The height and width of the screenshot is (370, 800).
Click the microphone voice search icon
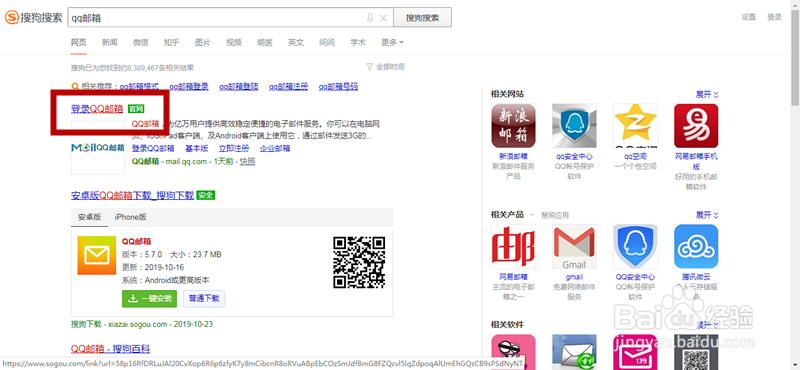370,18
